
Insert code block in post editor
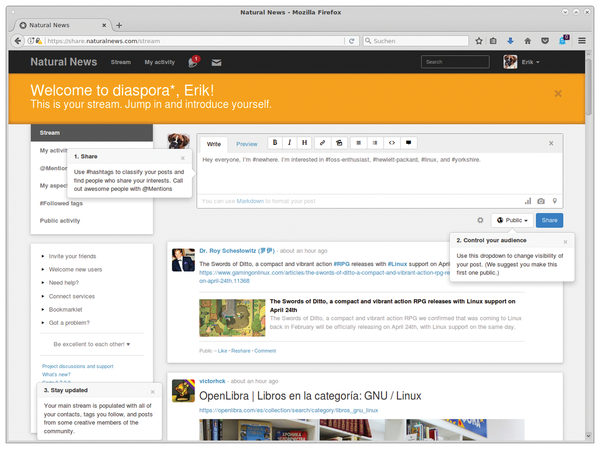coord(392,143)
